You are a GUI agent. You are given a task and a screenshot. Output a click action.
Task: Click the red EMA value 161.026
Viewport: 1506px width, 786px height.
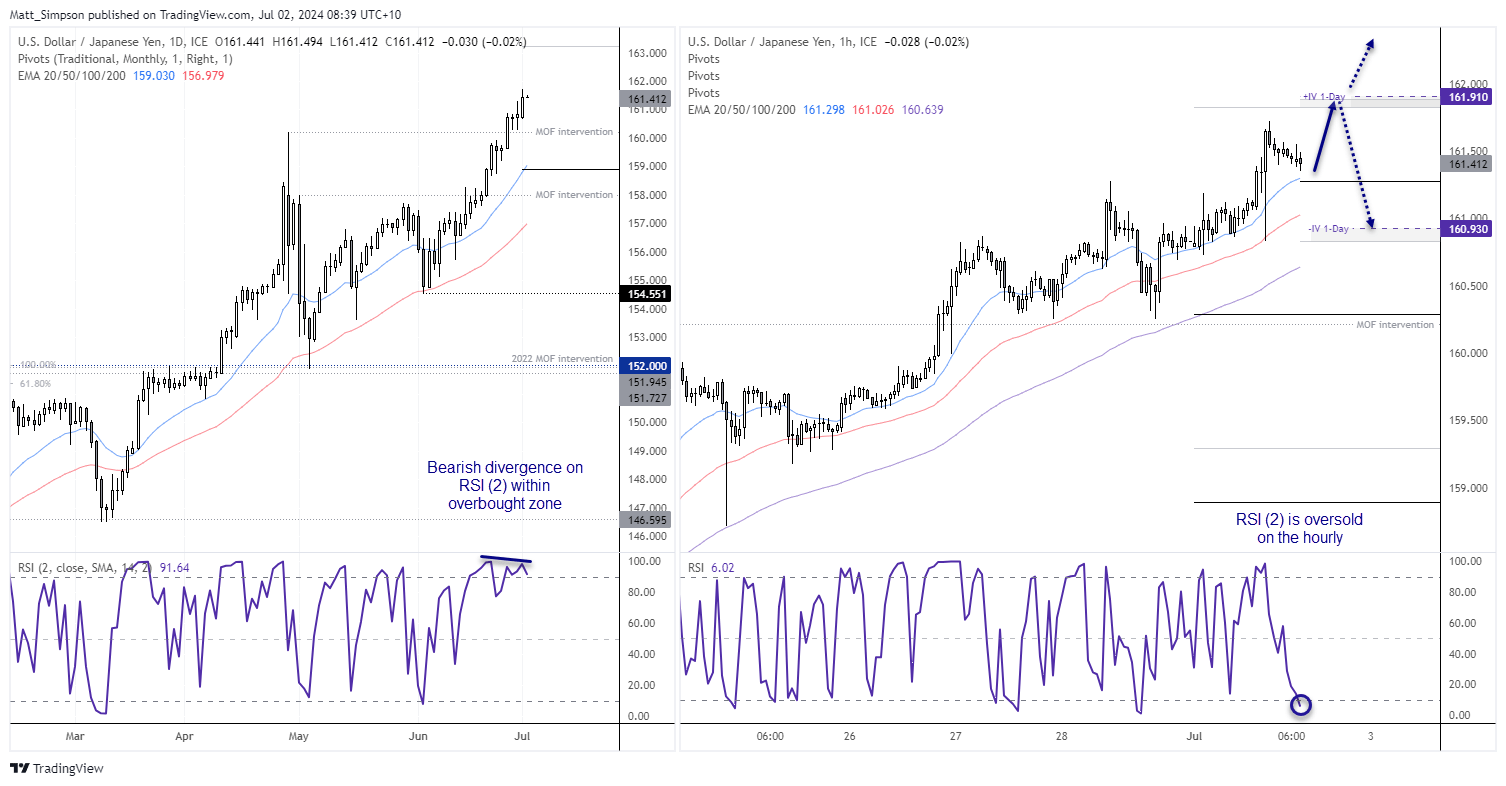[x=871, y=110]
